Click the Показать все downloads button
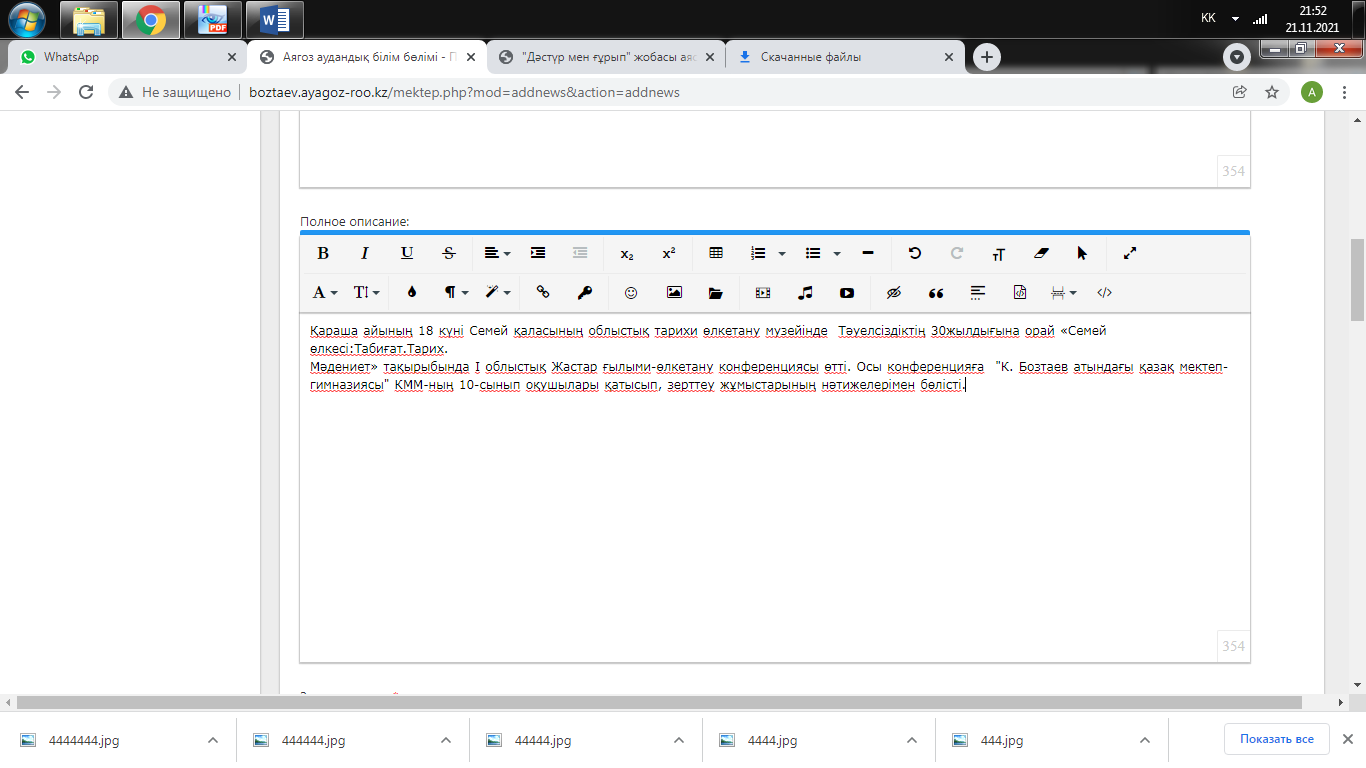 1276,739
